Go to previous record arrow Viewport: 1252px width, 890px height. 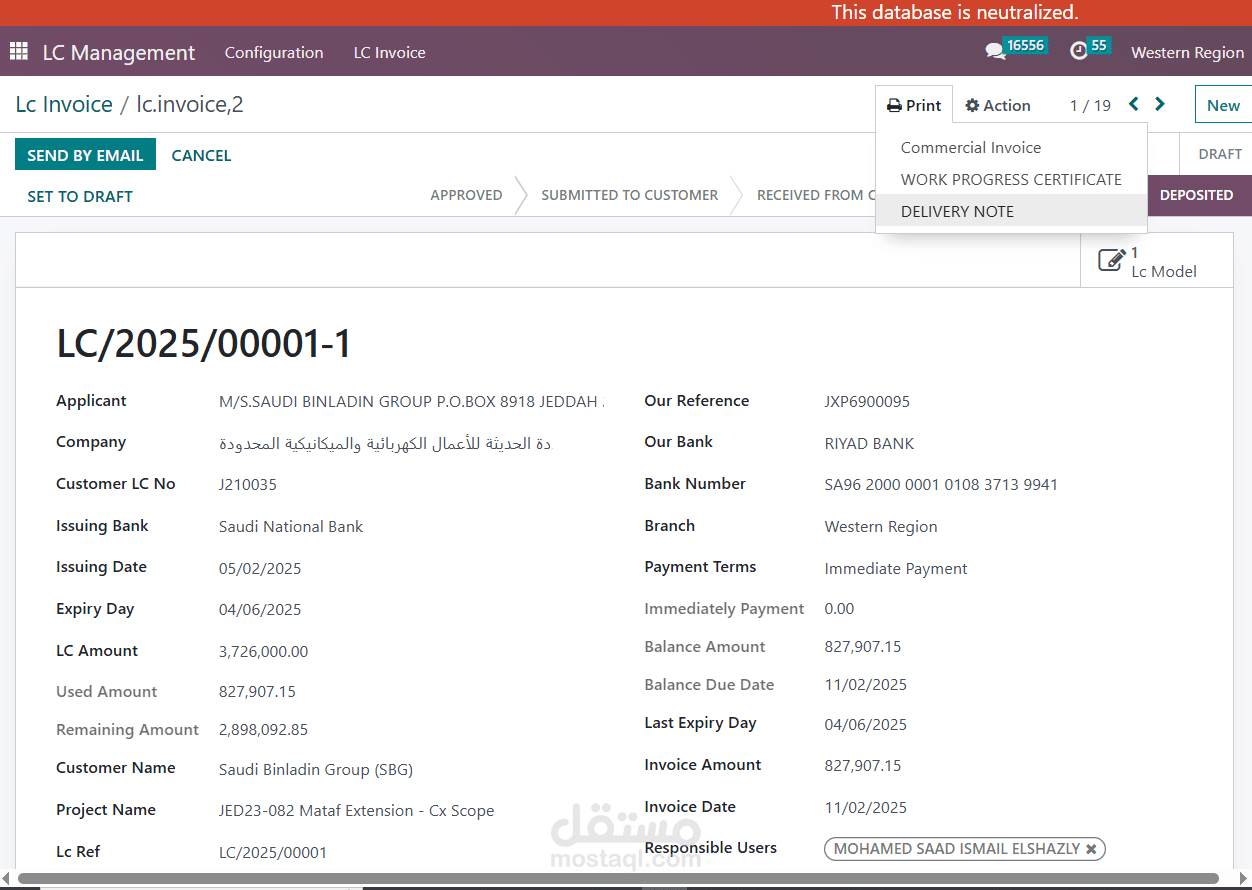(1134, 104)
